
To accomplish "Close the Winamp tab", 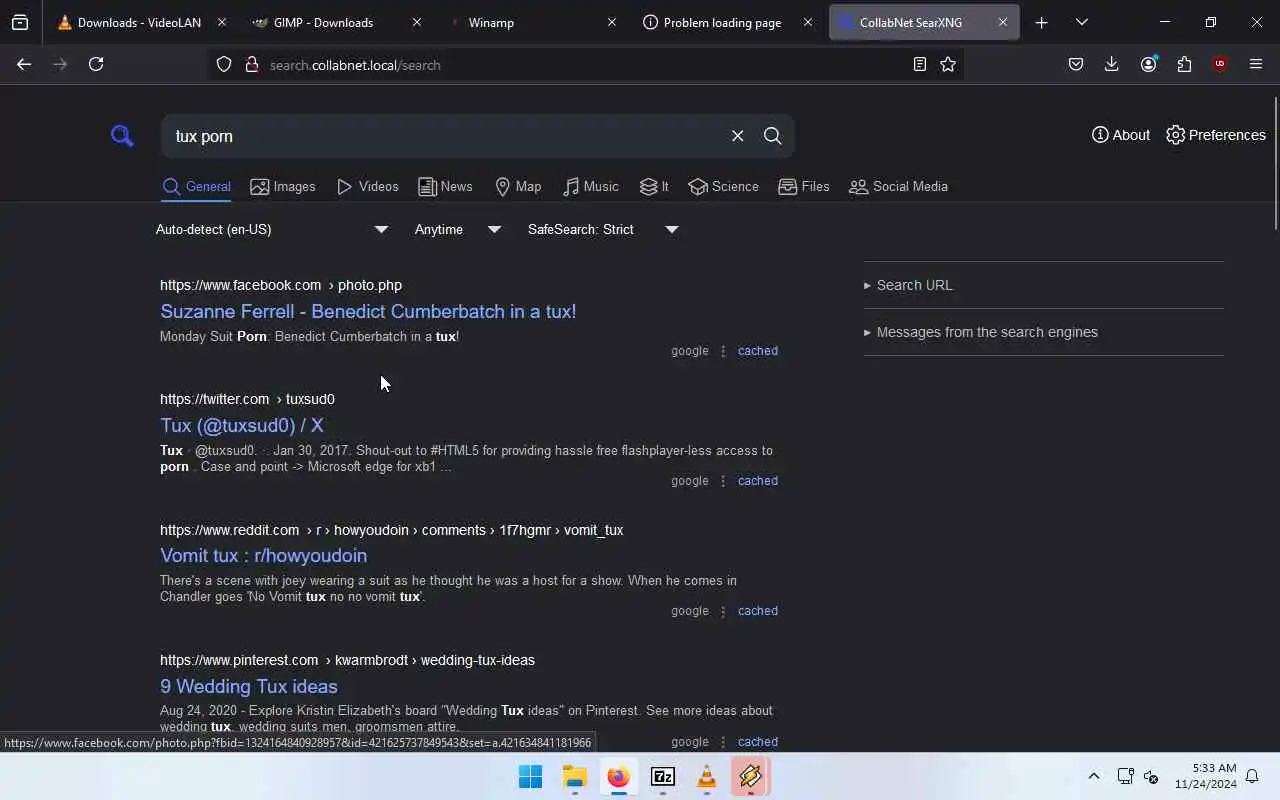I will coord(612,22).
